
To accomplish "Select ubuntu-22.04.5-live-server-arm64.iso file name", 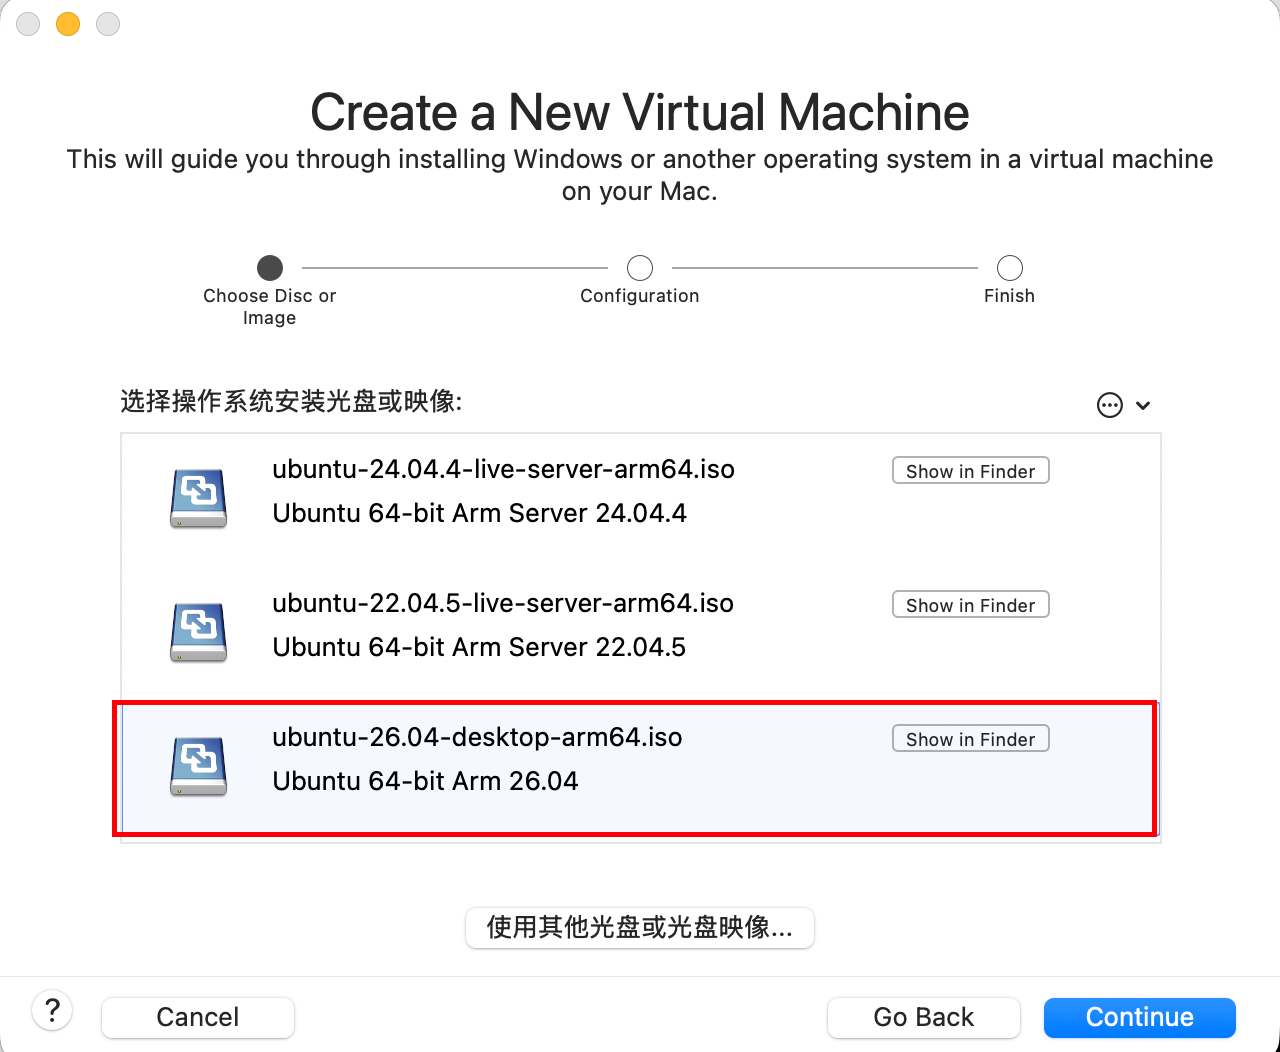I will (x=503, y=603).
